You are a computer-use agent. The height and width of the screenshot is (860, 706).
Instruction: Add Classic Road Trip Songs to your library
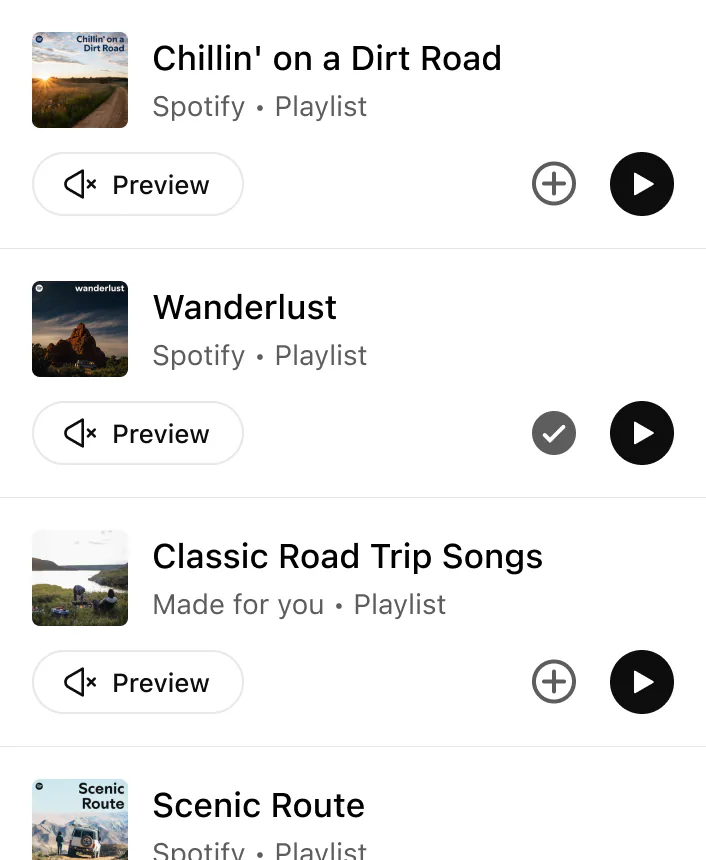(x=554, y=682)
